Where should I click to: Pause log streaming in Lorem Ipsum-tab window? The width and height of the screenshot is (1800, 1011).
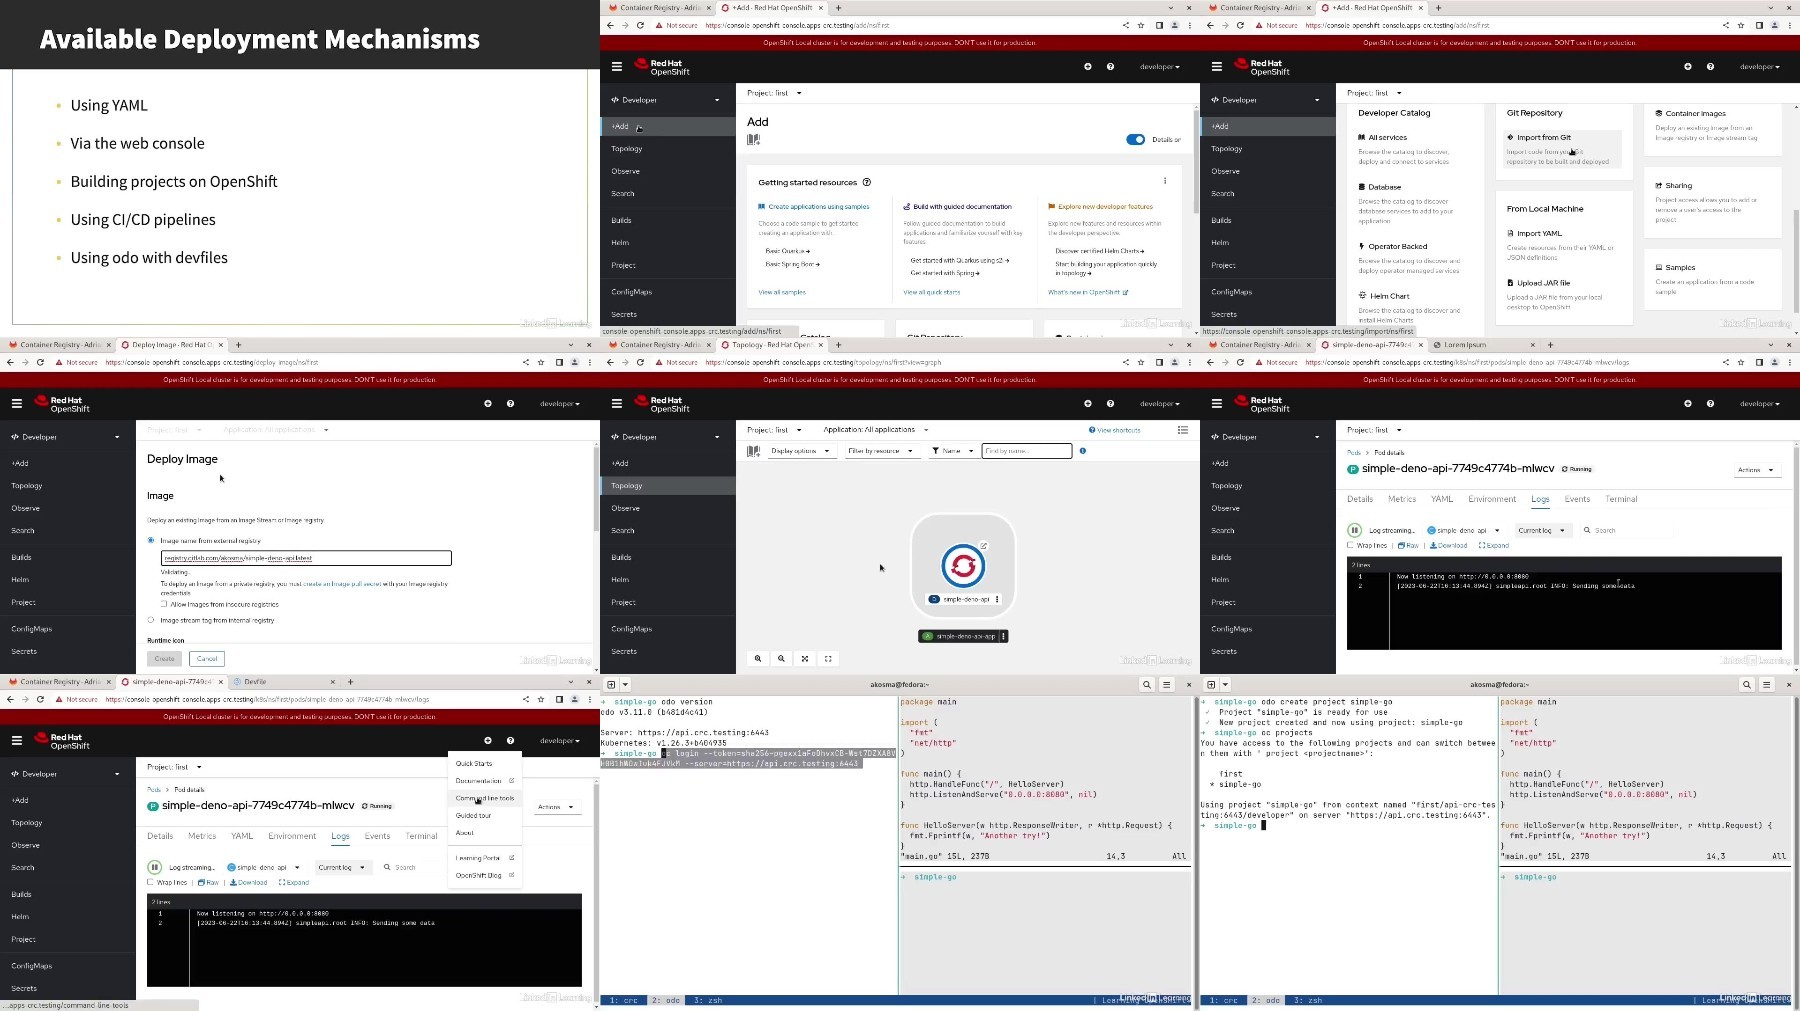1354,530
